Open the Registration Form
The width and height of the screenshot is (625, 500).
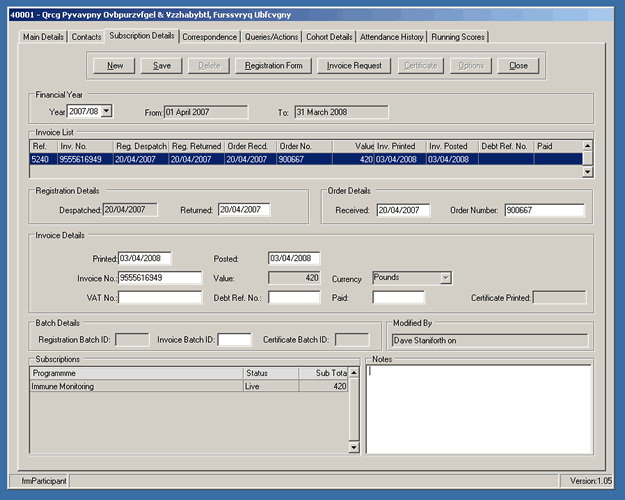click(273, 65)
